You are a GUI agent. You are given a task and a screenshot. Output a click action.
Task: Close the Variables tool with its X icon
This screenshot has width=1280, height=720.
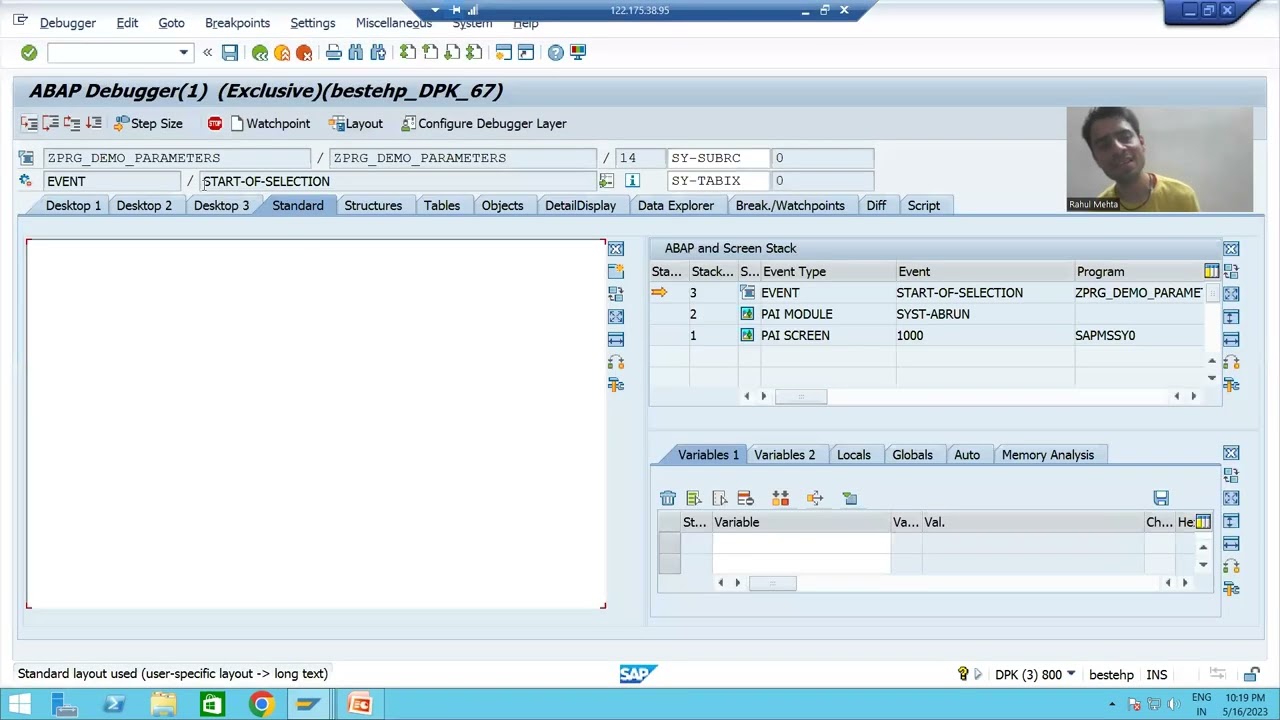pyautogui.click(x=1231, y=453)
